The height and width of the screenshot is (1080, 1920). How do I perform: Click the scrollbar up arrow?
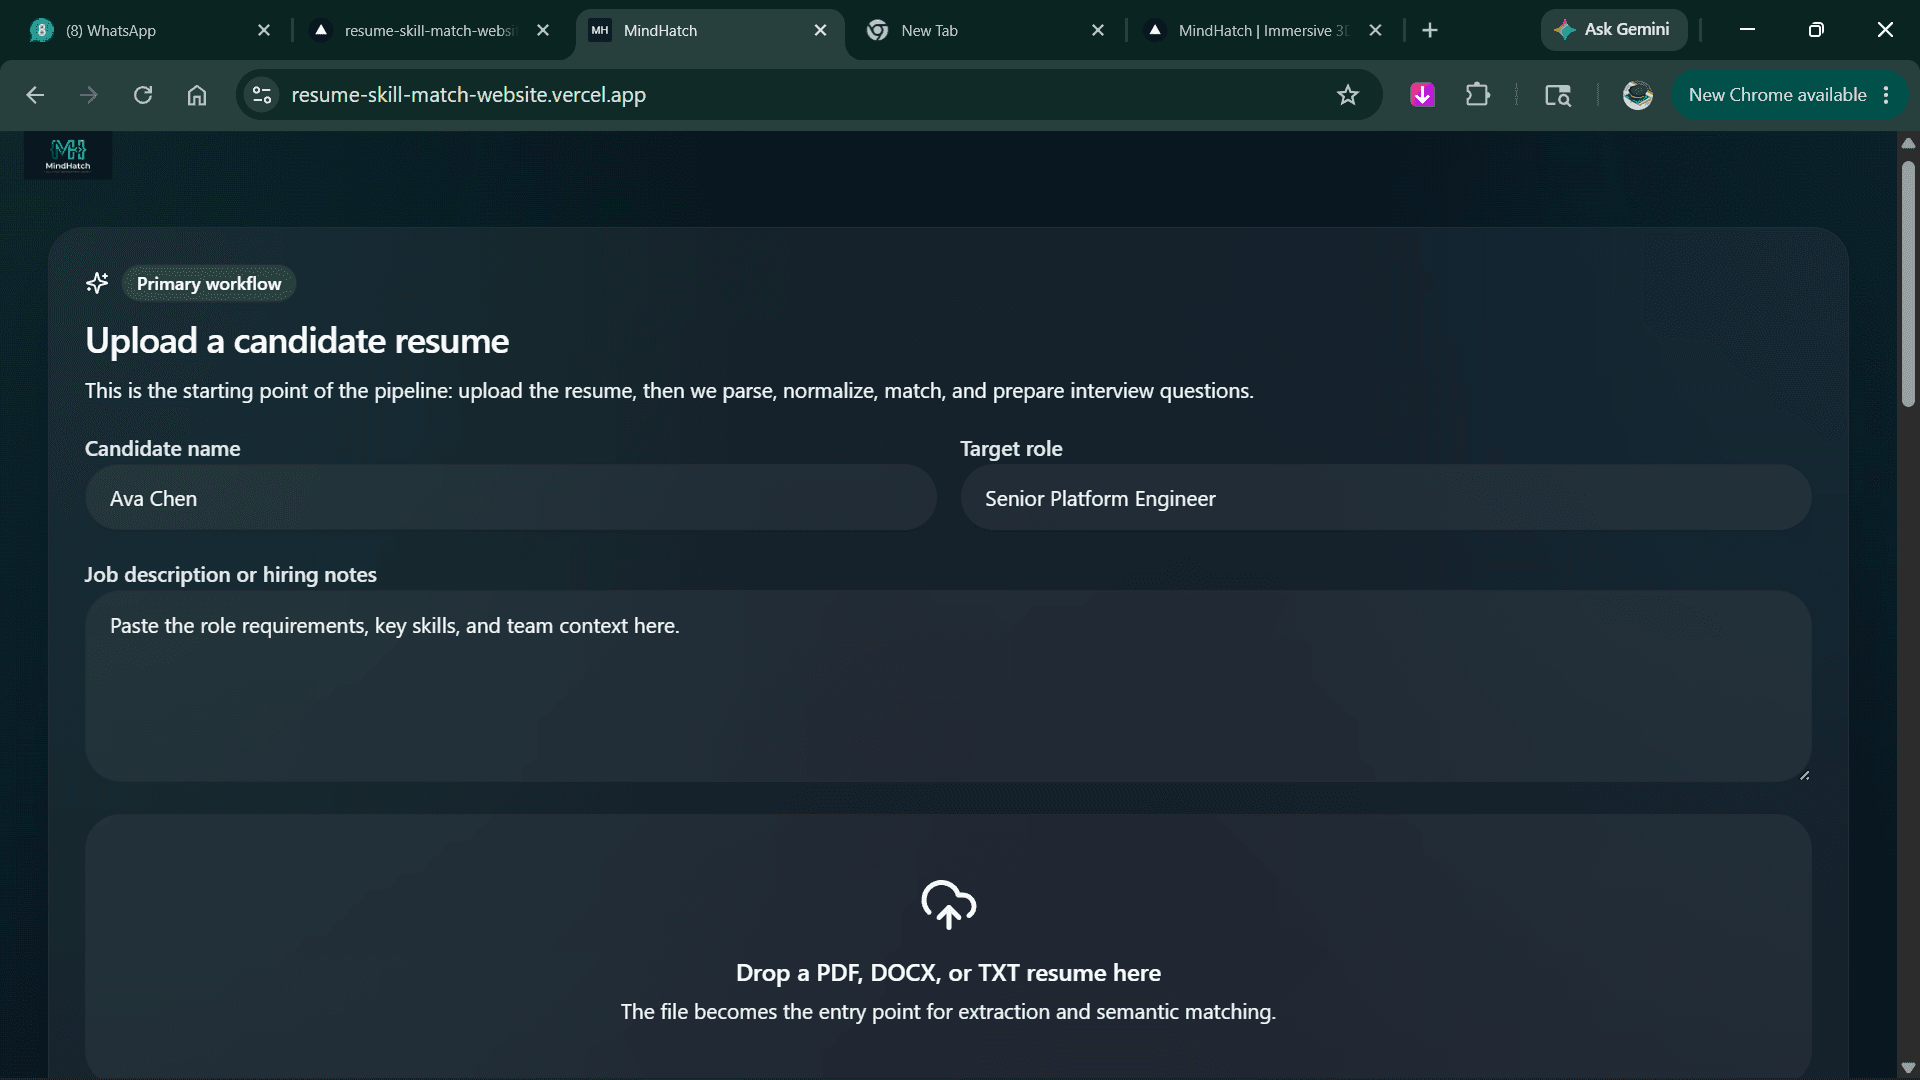pos(1908,143)
